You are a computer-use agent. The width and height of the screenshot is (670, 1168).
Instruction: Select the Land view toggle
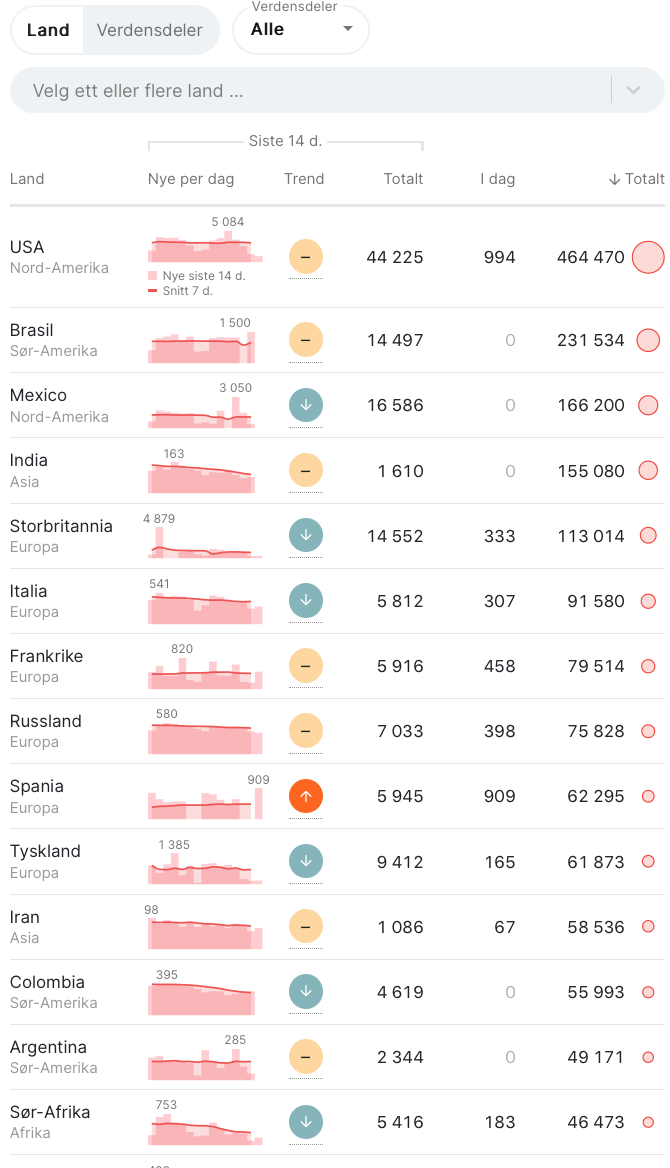[48, 30]
